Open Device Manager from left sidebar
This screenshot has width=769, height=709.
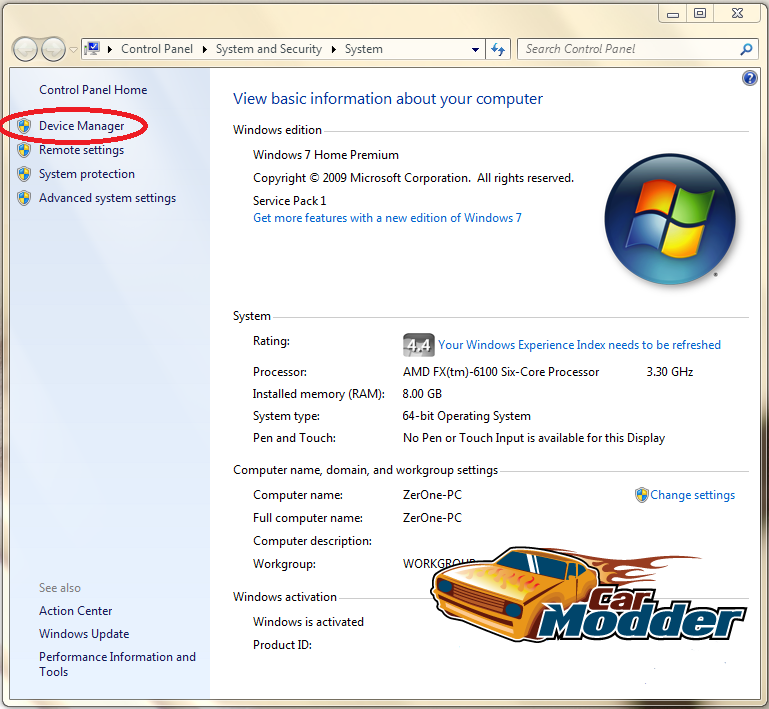click(81, 126)
